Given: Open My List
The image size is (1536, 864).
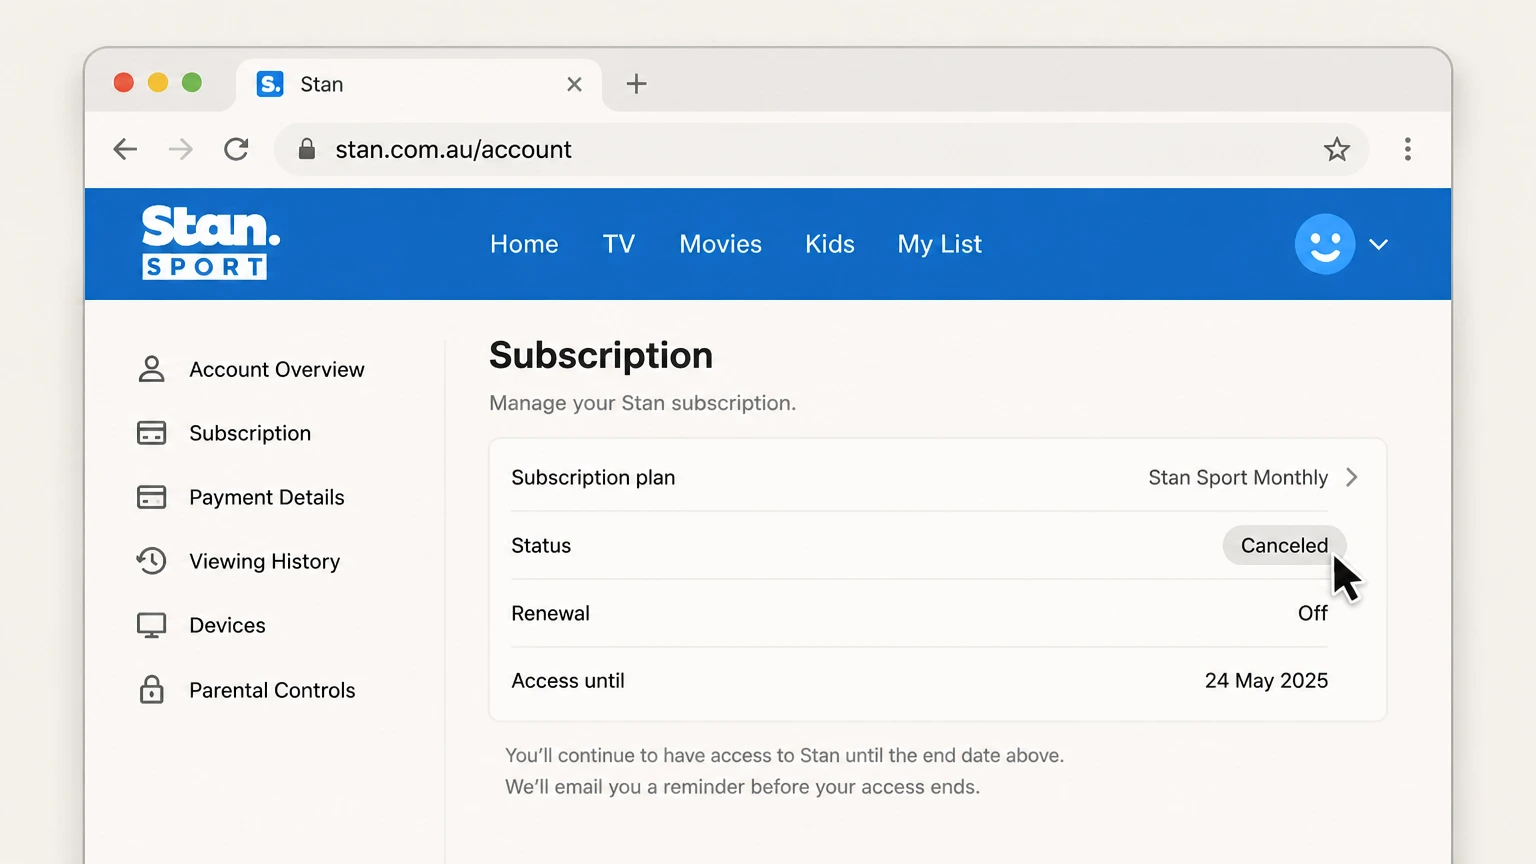Looking at the screenshot, I should (x=939, y=244).
